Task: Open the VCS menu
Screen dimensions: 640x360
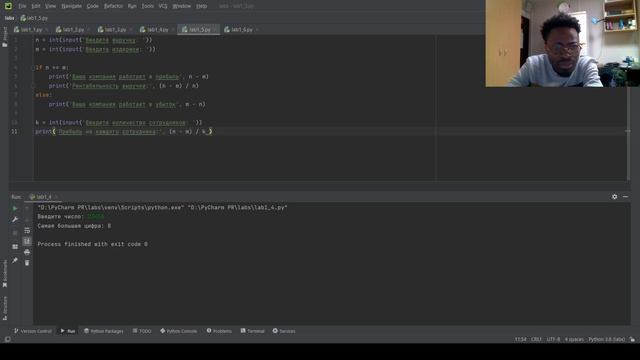Action: coord(163,6)
